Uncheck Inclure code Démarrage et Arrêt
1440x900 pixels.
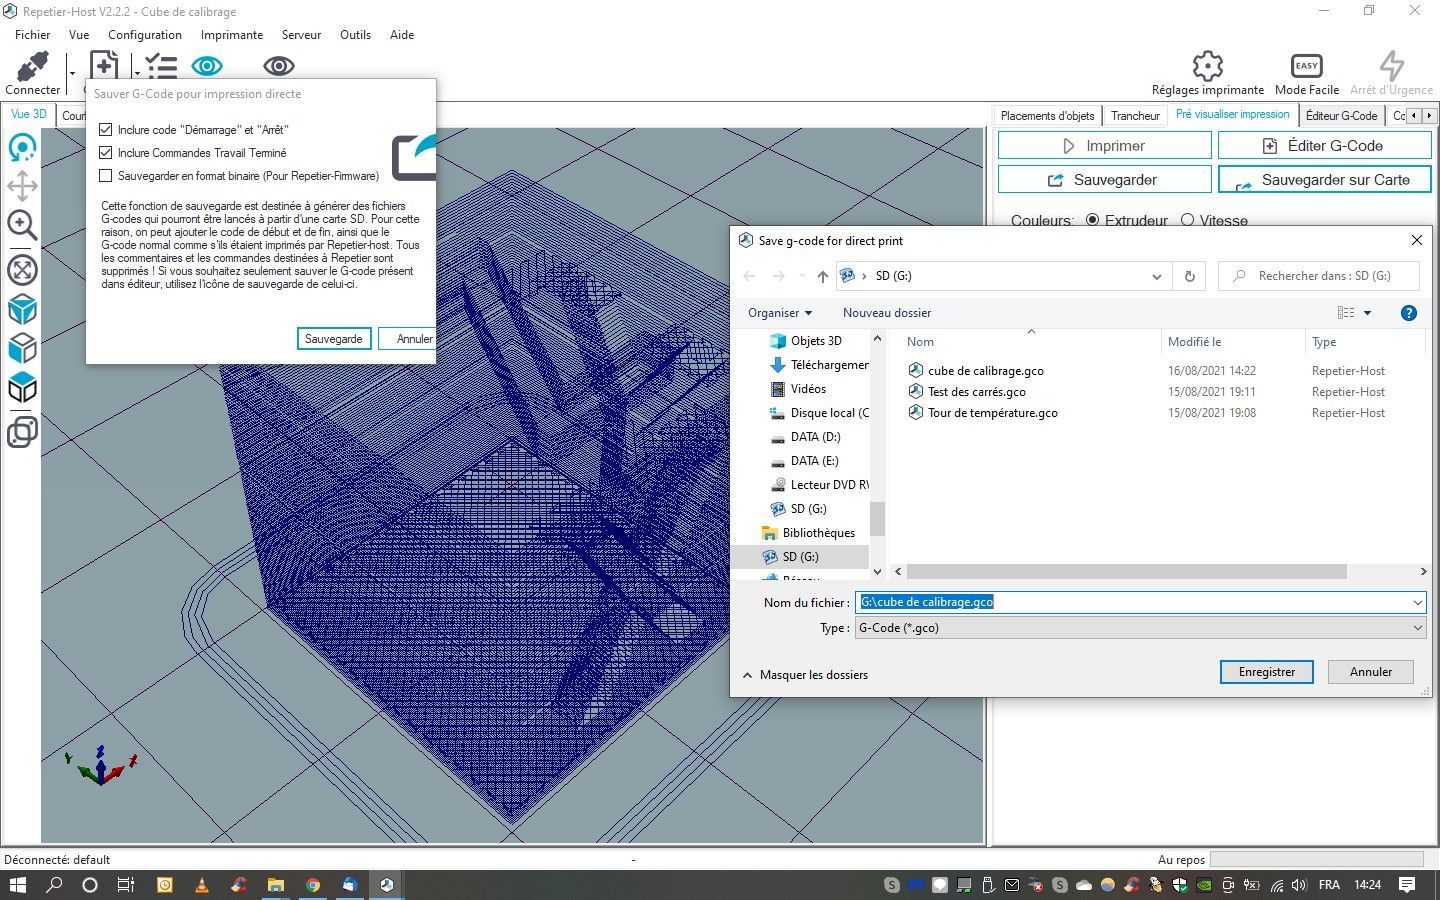coord(106,130)
